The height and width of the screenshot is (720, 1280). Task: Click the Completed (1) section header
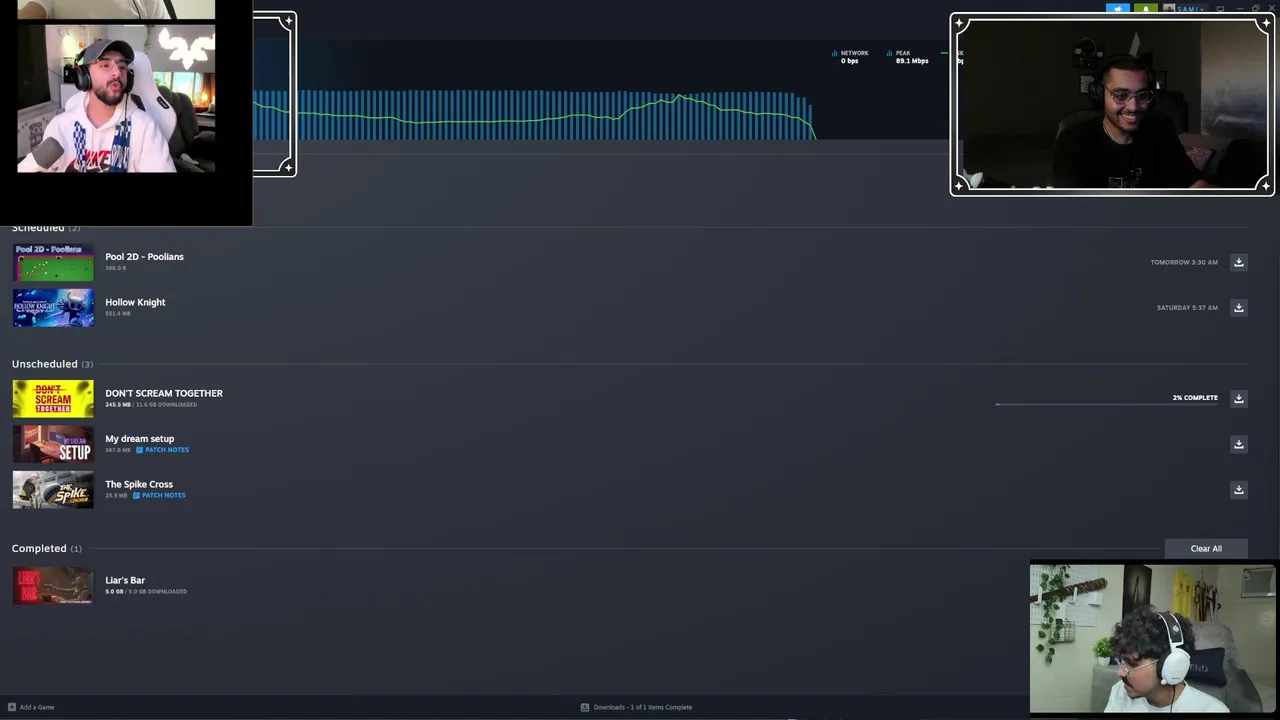(x=47, y=548)
